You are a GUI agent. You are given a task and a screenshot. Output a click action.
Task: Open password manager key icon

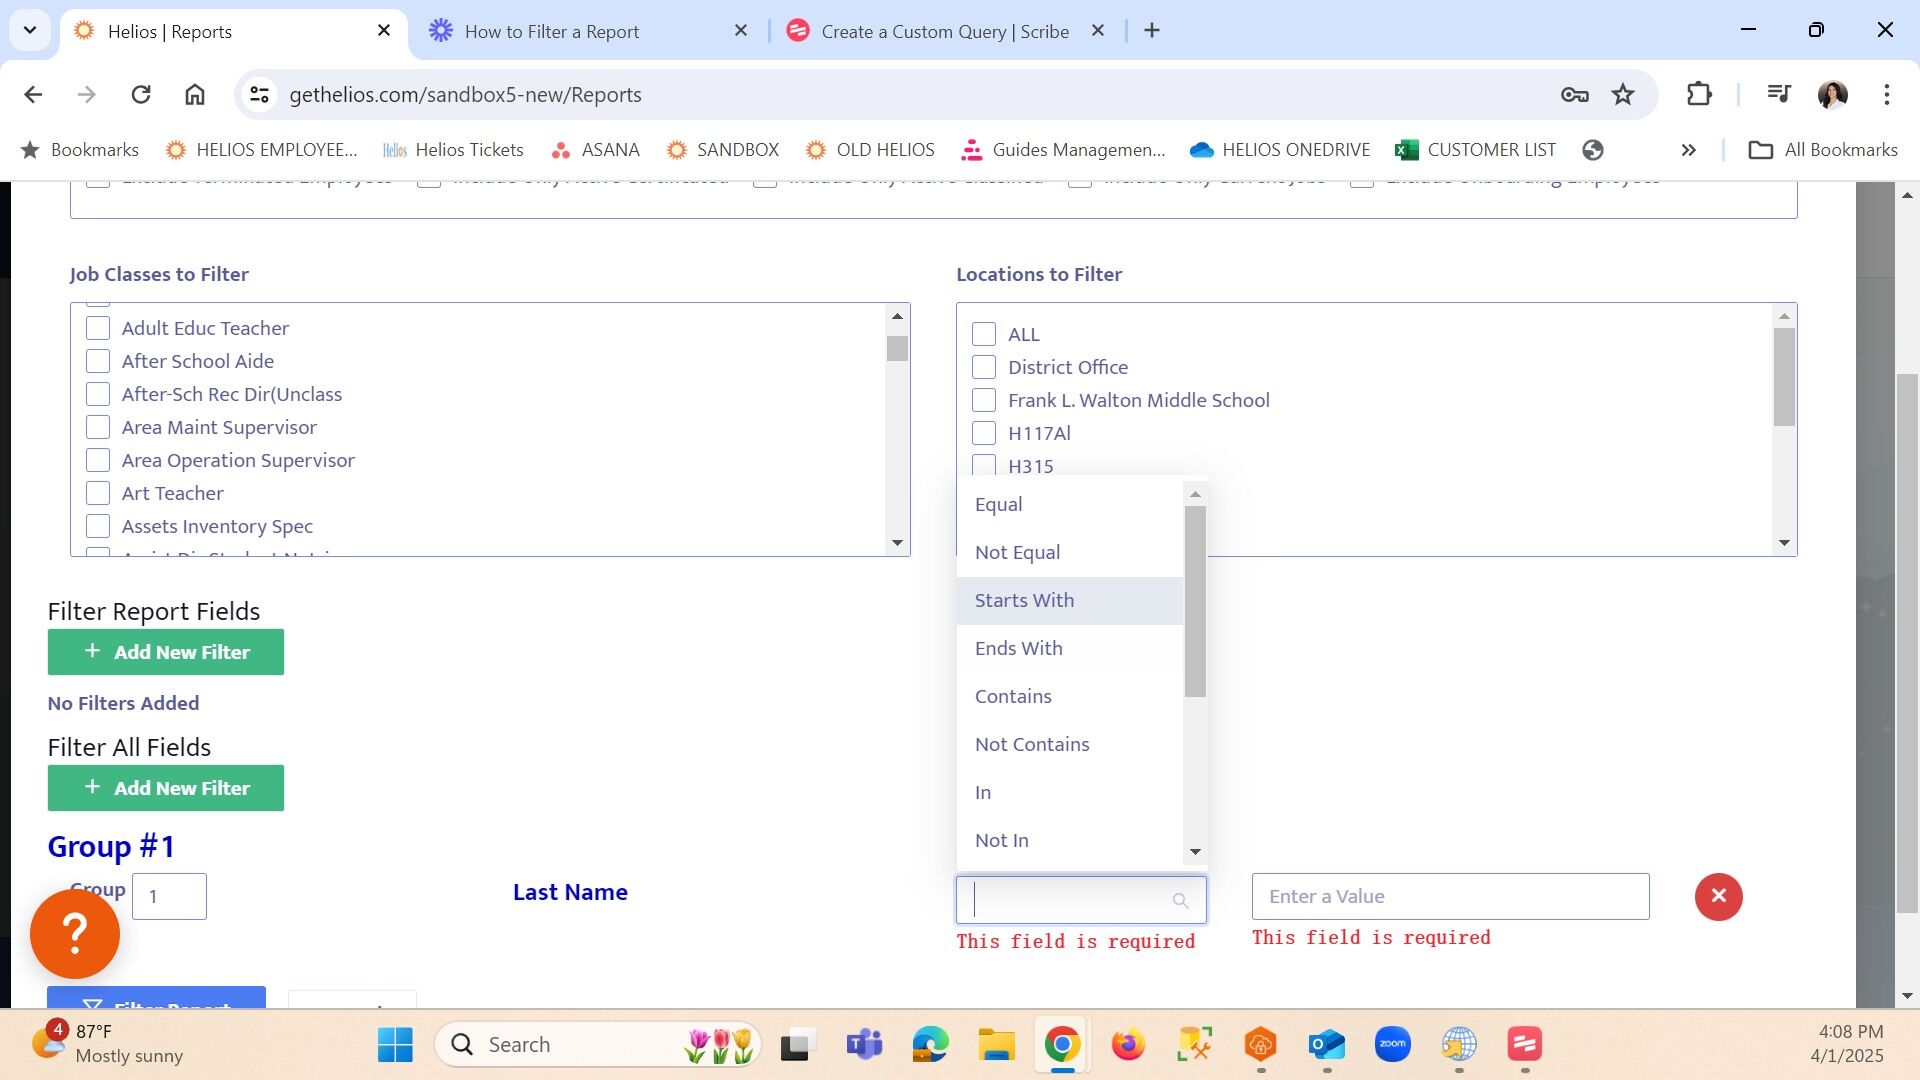tap(1574, 95)
